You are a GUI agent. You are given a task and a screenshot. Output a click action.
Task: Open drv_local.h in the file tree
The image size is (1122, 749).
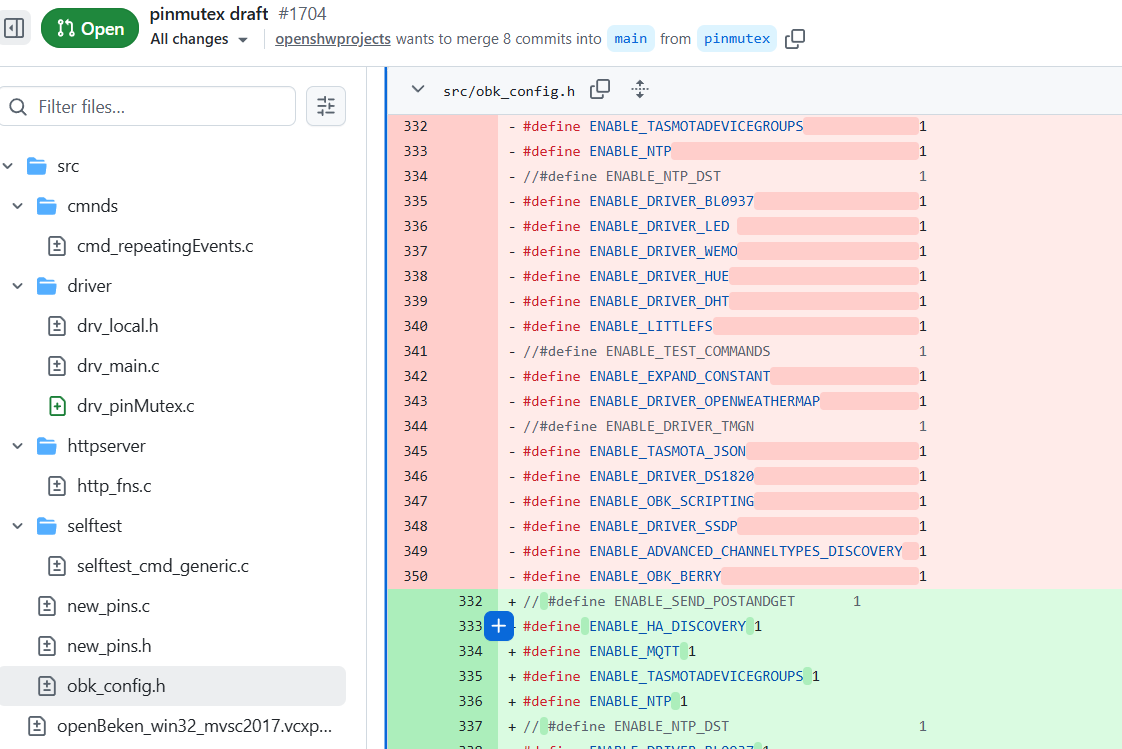(x=117, y=326)
